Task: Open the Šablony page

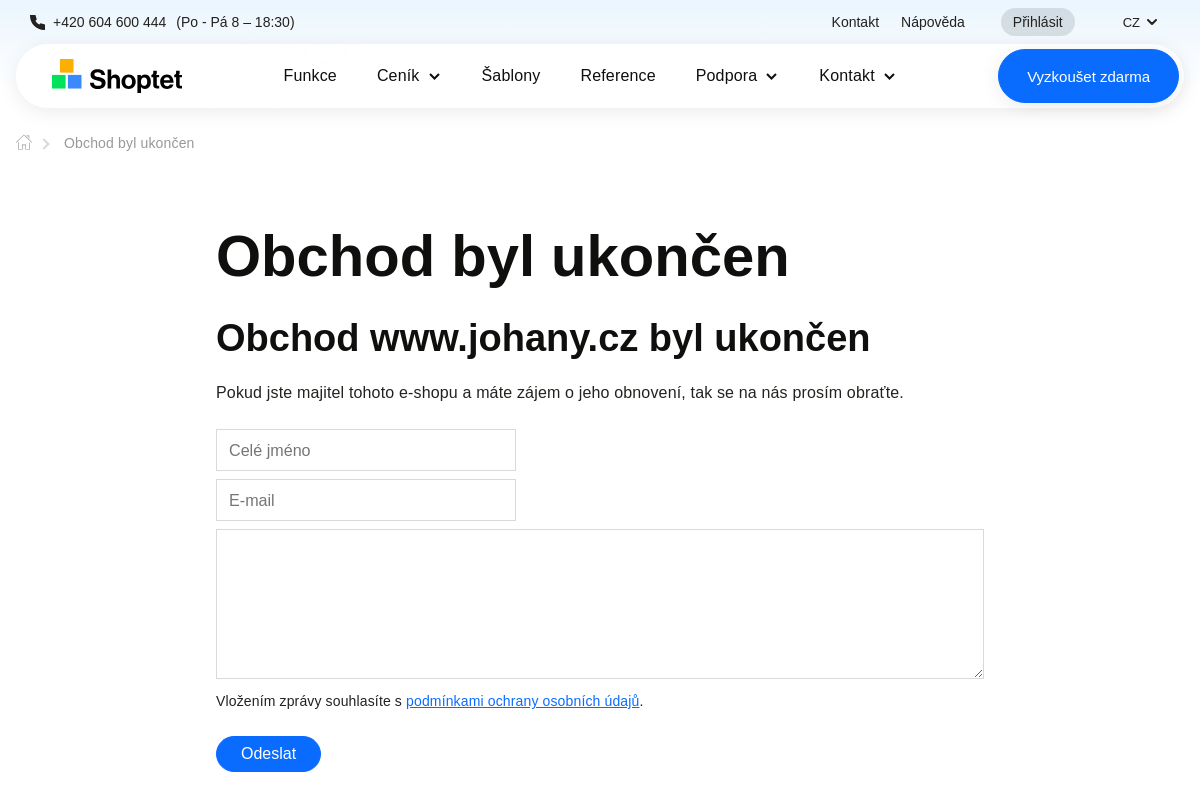Action: 510,75
